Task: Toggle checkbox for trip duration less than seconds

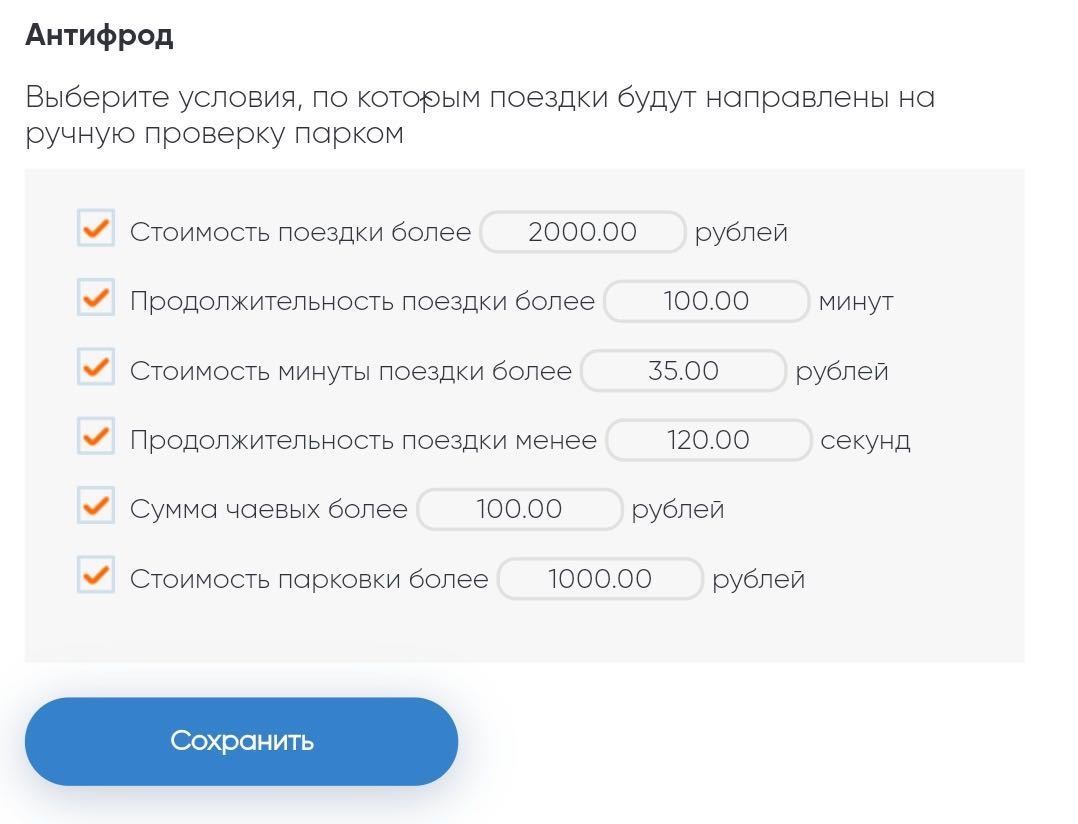Action: point(96,437)
